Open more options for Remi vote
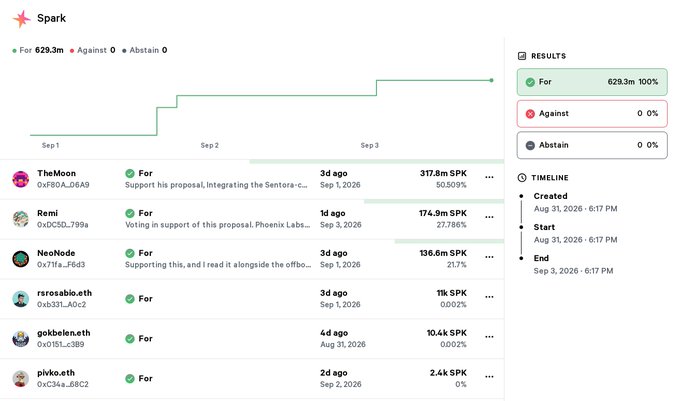This screenshot has height=401, width=680. click(489, 217)
